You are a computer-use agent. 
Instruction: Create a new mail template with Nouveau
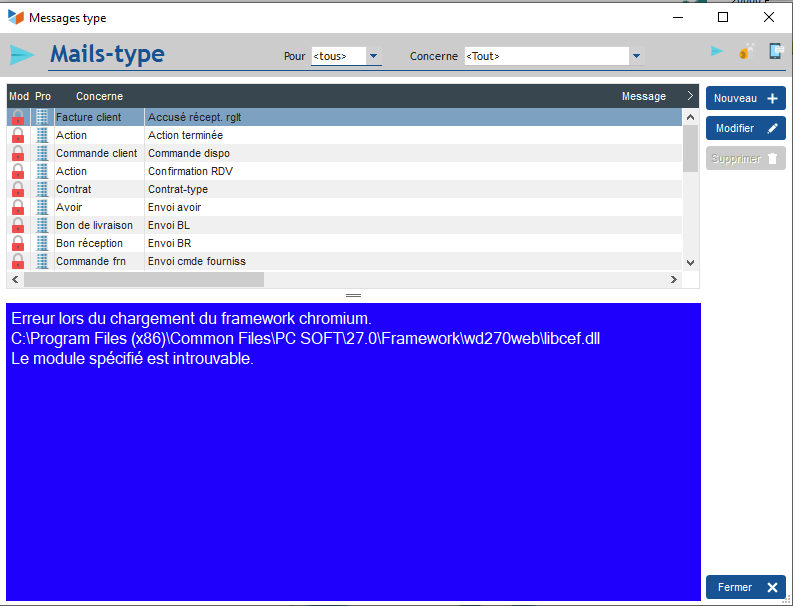(x=745, y=98)
